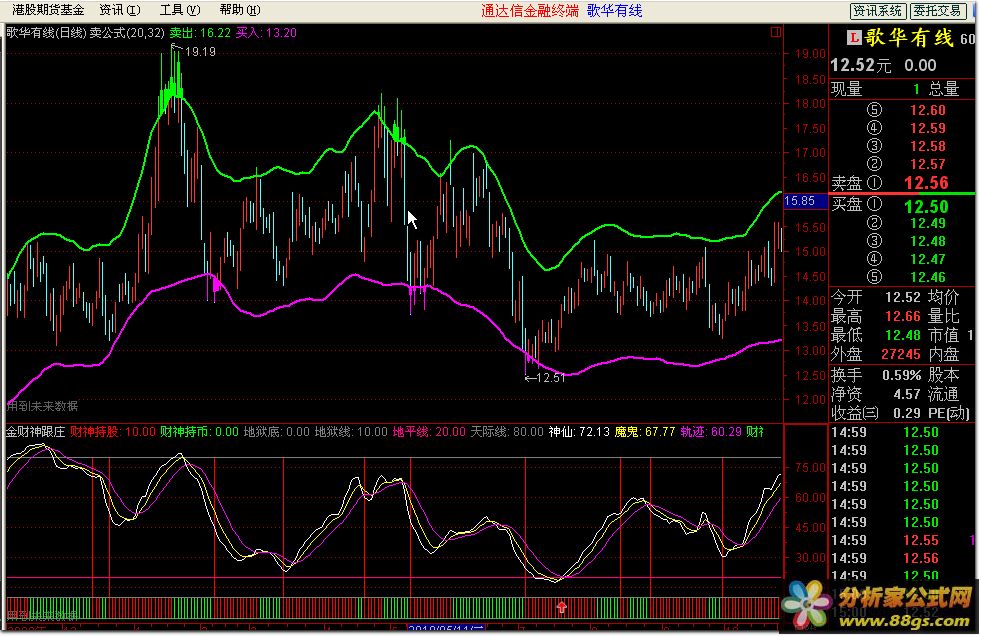
Task: Select sell level ⑤ circled icon at 12.60
Action: point(874,110)
